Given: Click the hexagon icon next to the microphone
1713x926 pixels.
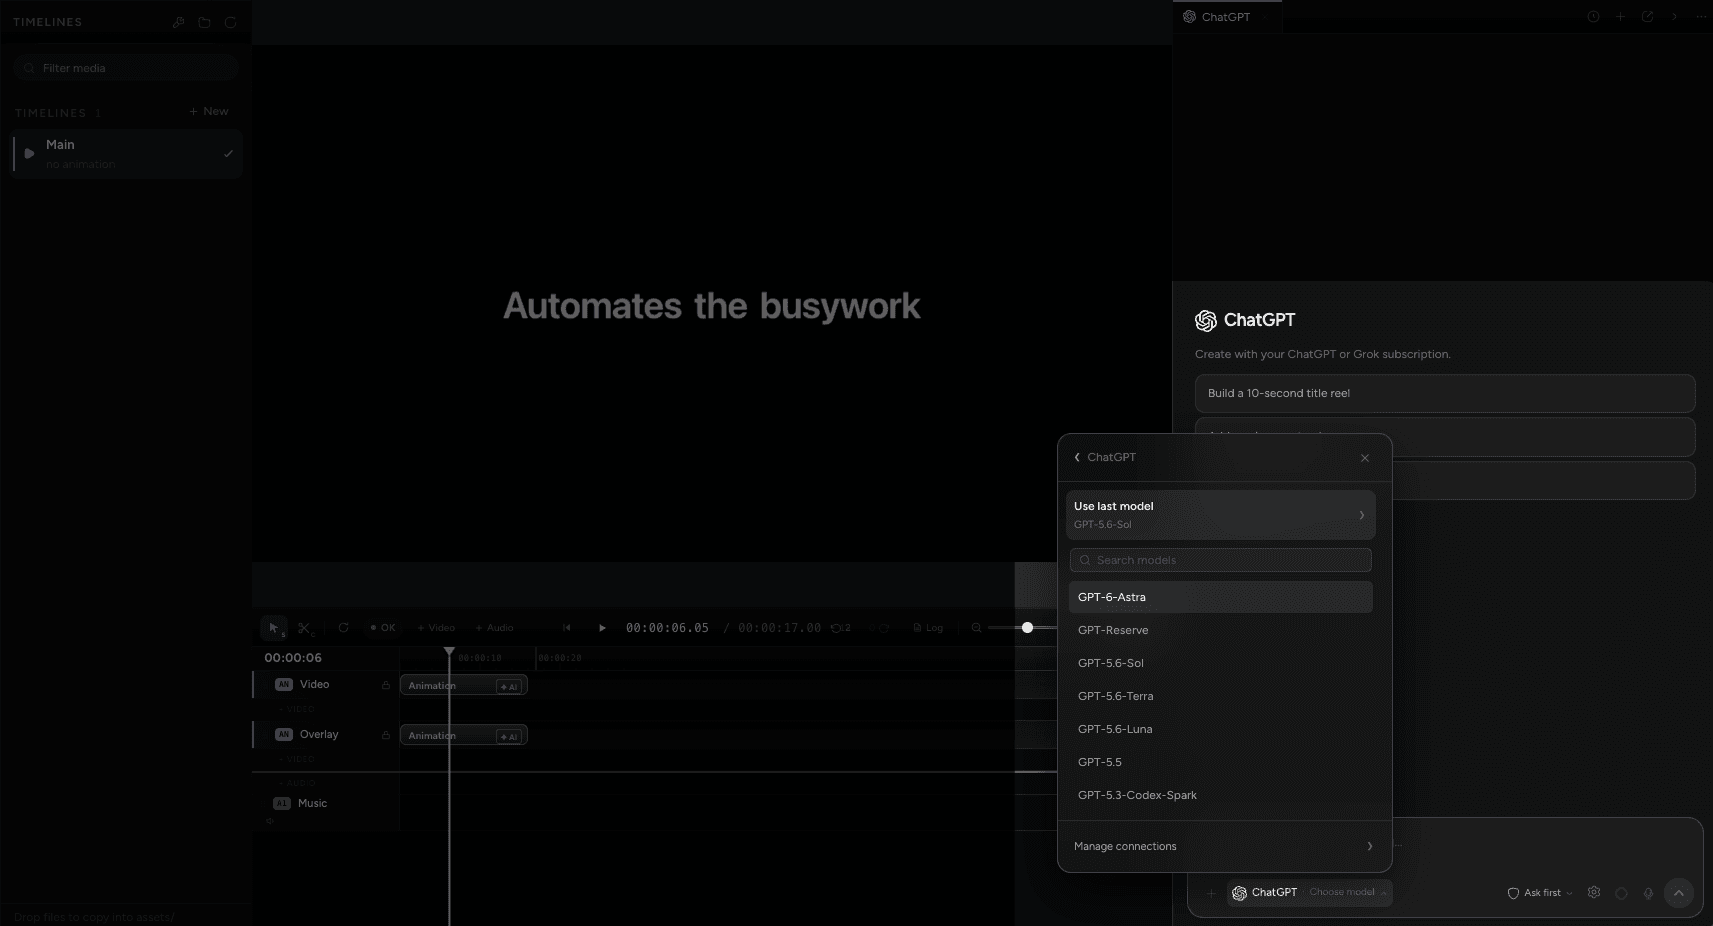Looking at the screenshot, I should point(1621,894).
